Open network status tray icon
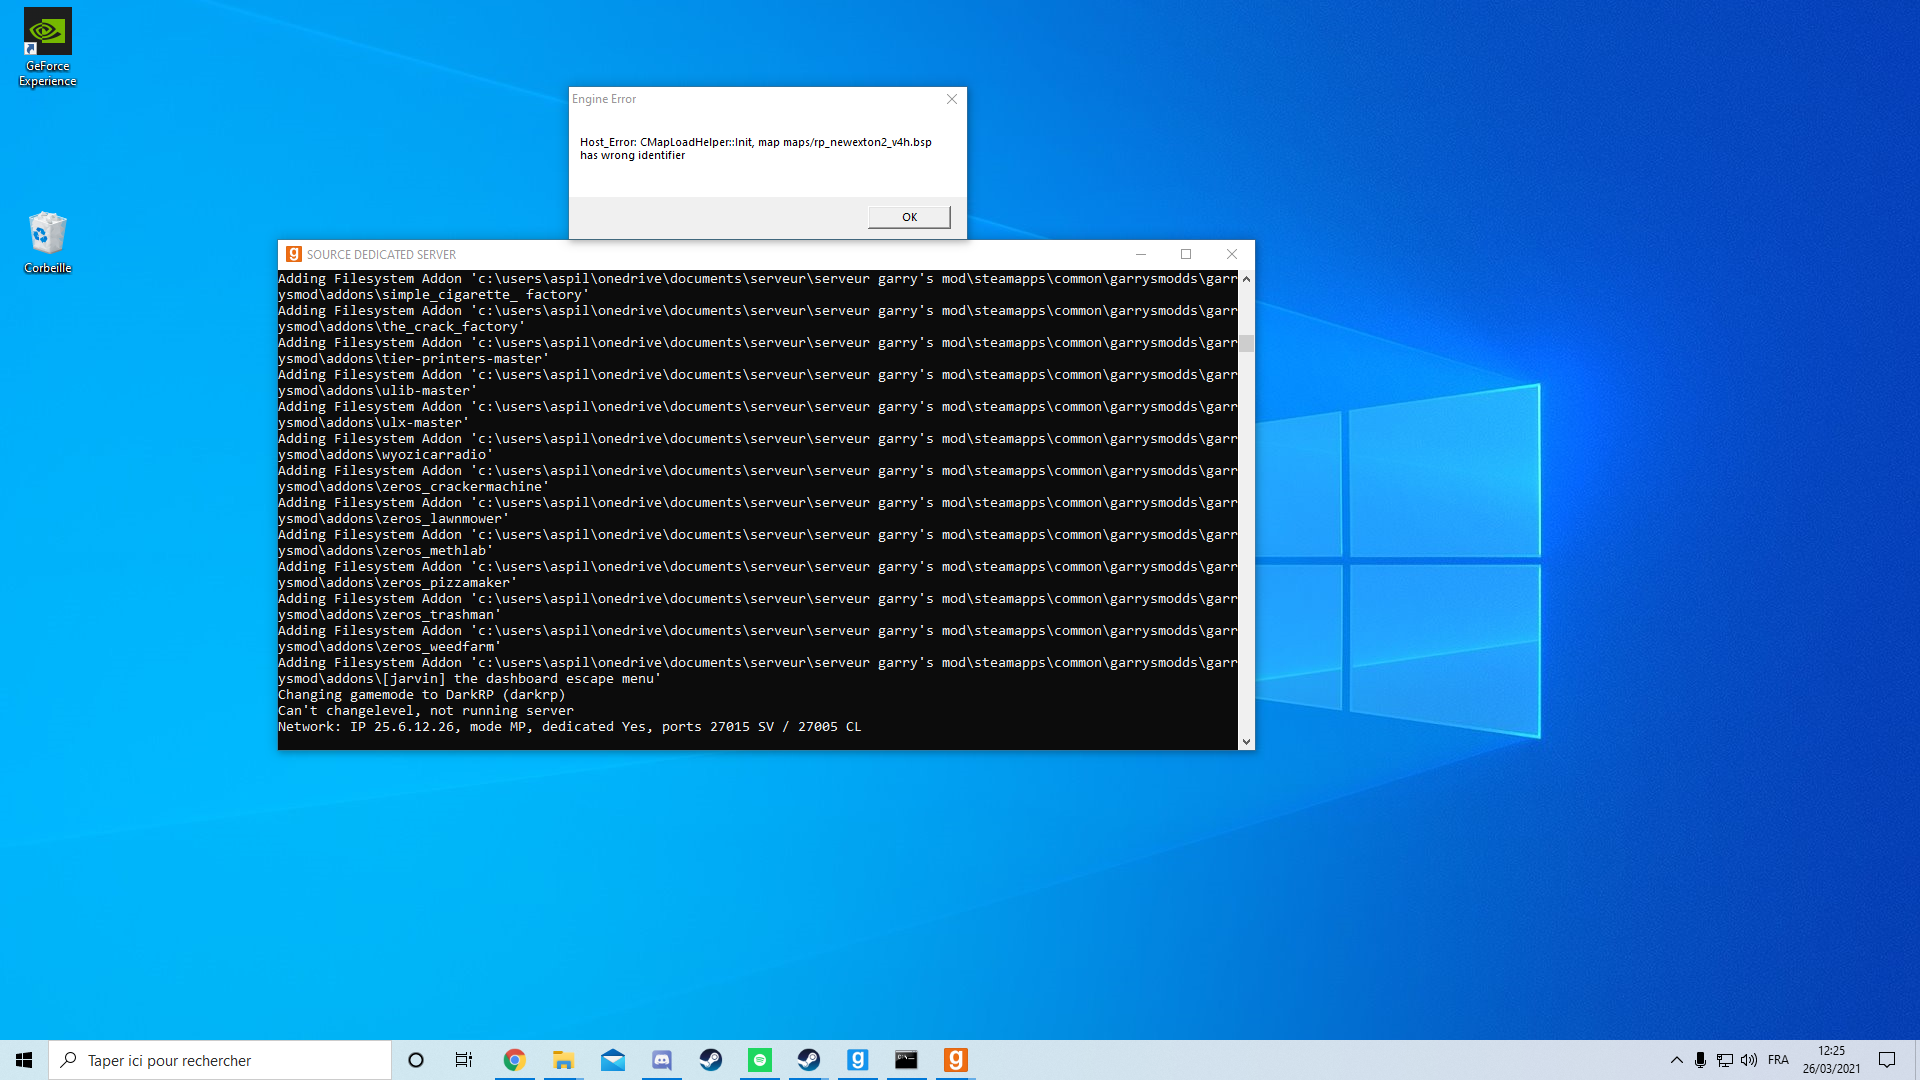 [x=1725, y=1060]
